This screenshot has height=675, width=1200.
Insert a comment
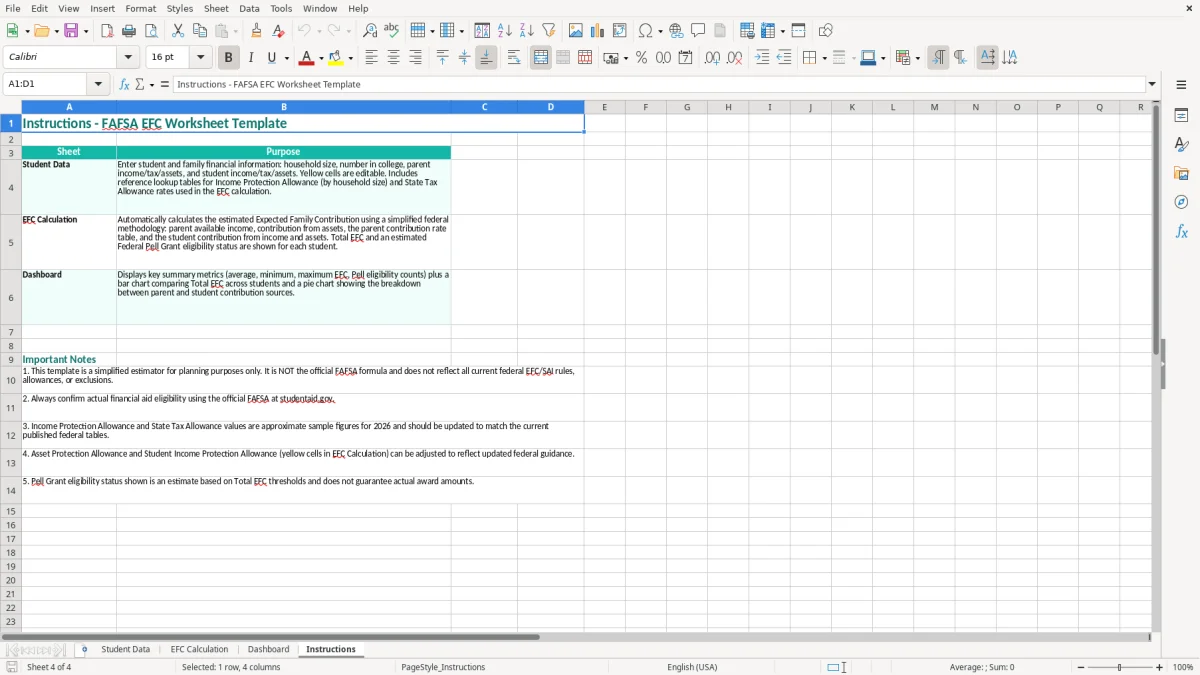(698, 31)
